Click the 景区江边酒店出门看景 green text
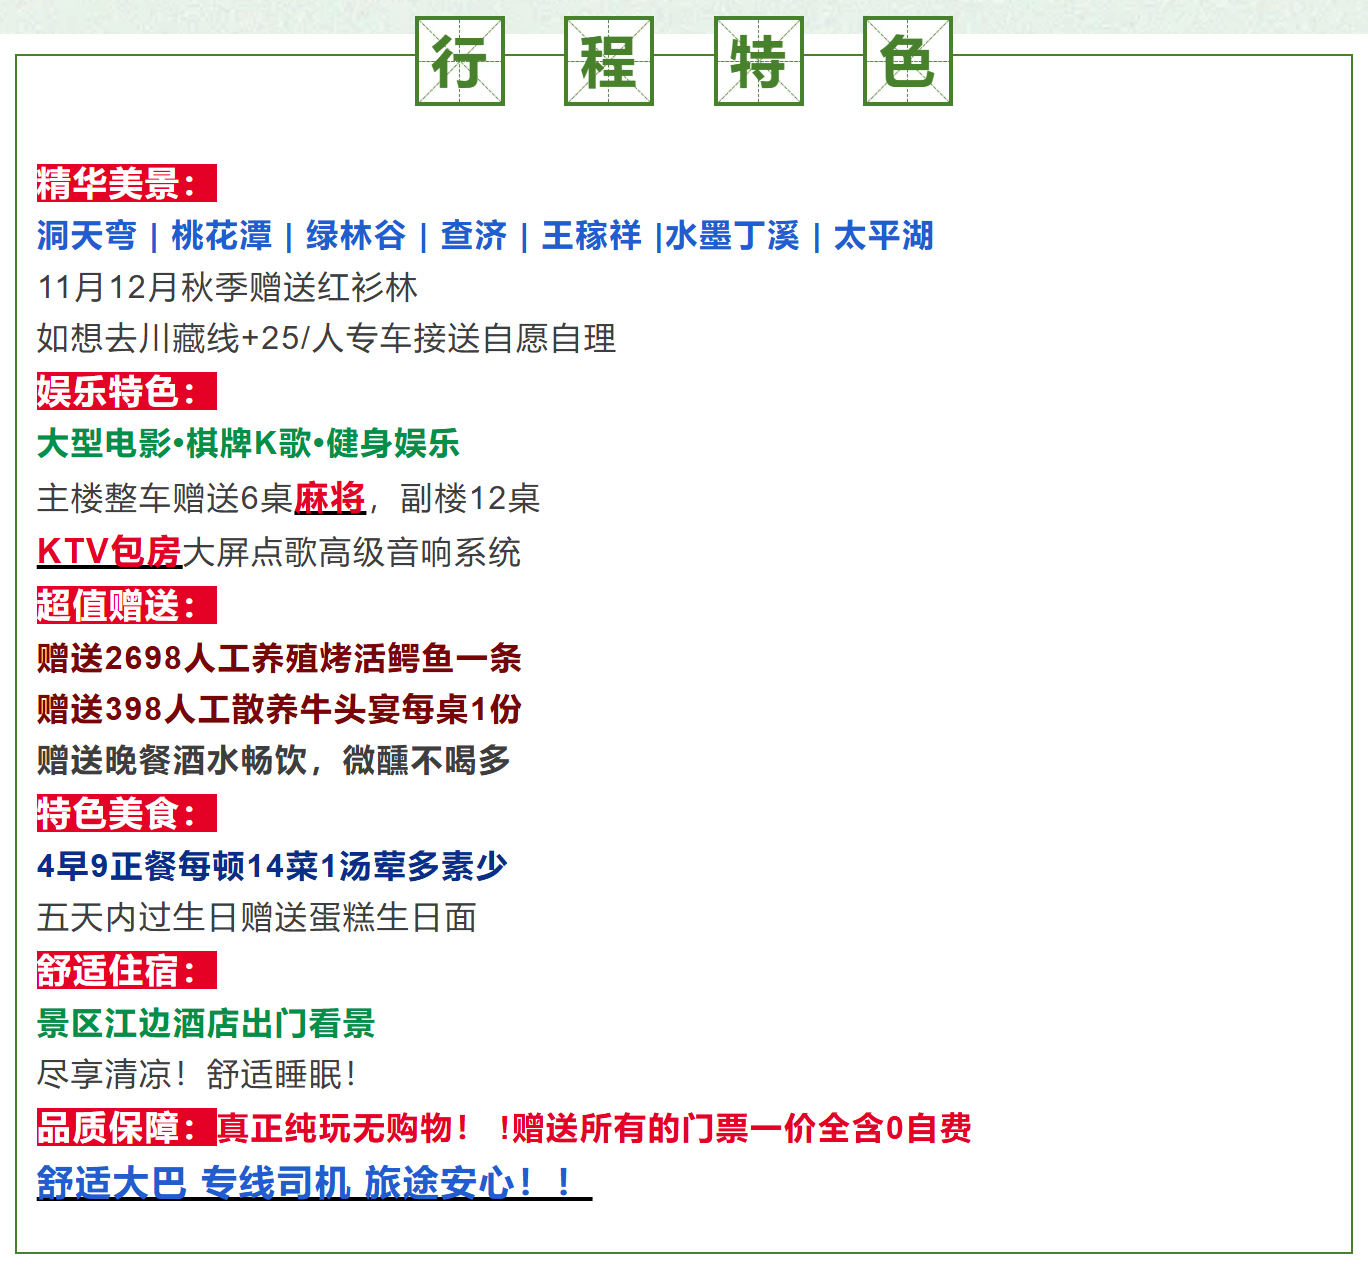 (206, 1023)
